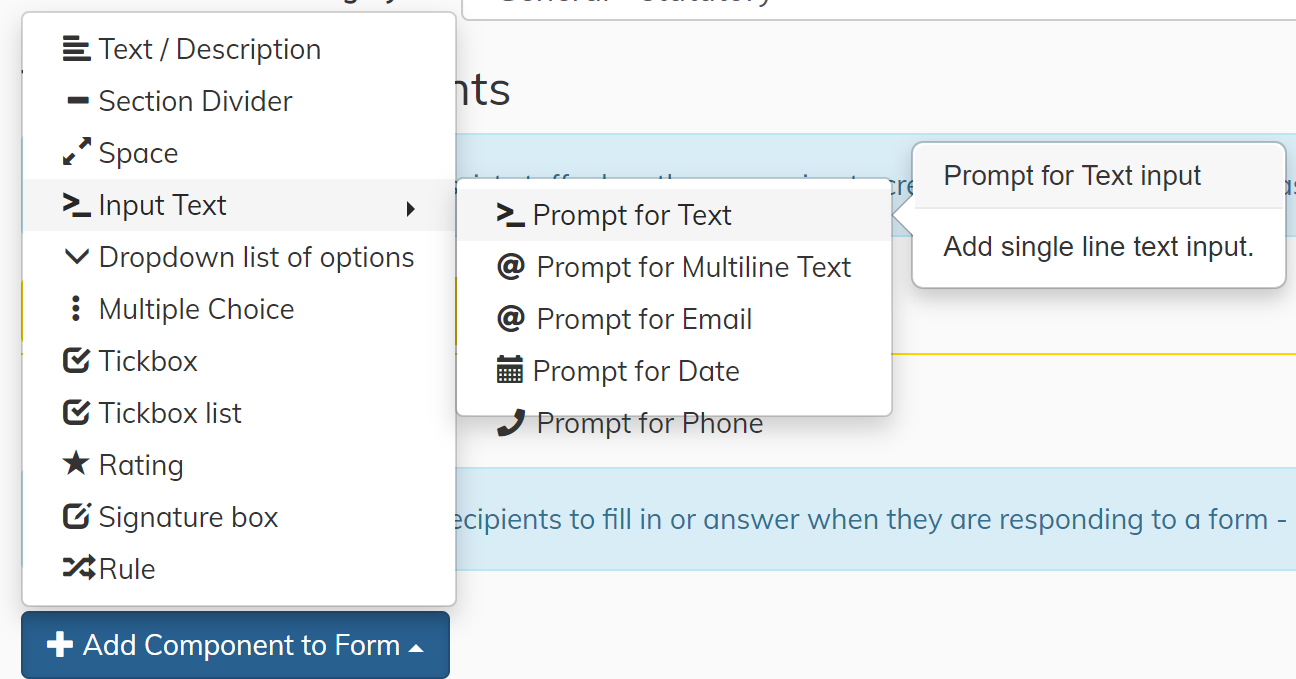The width and height of the screenshot is (1296, 679).
Task: Choose Prompt for Text entry
Action: 632,215
